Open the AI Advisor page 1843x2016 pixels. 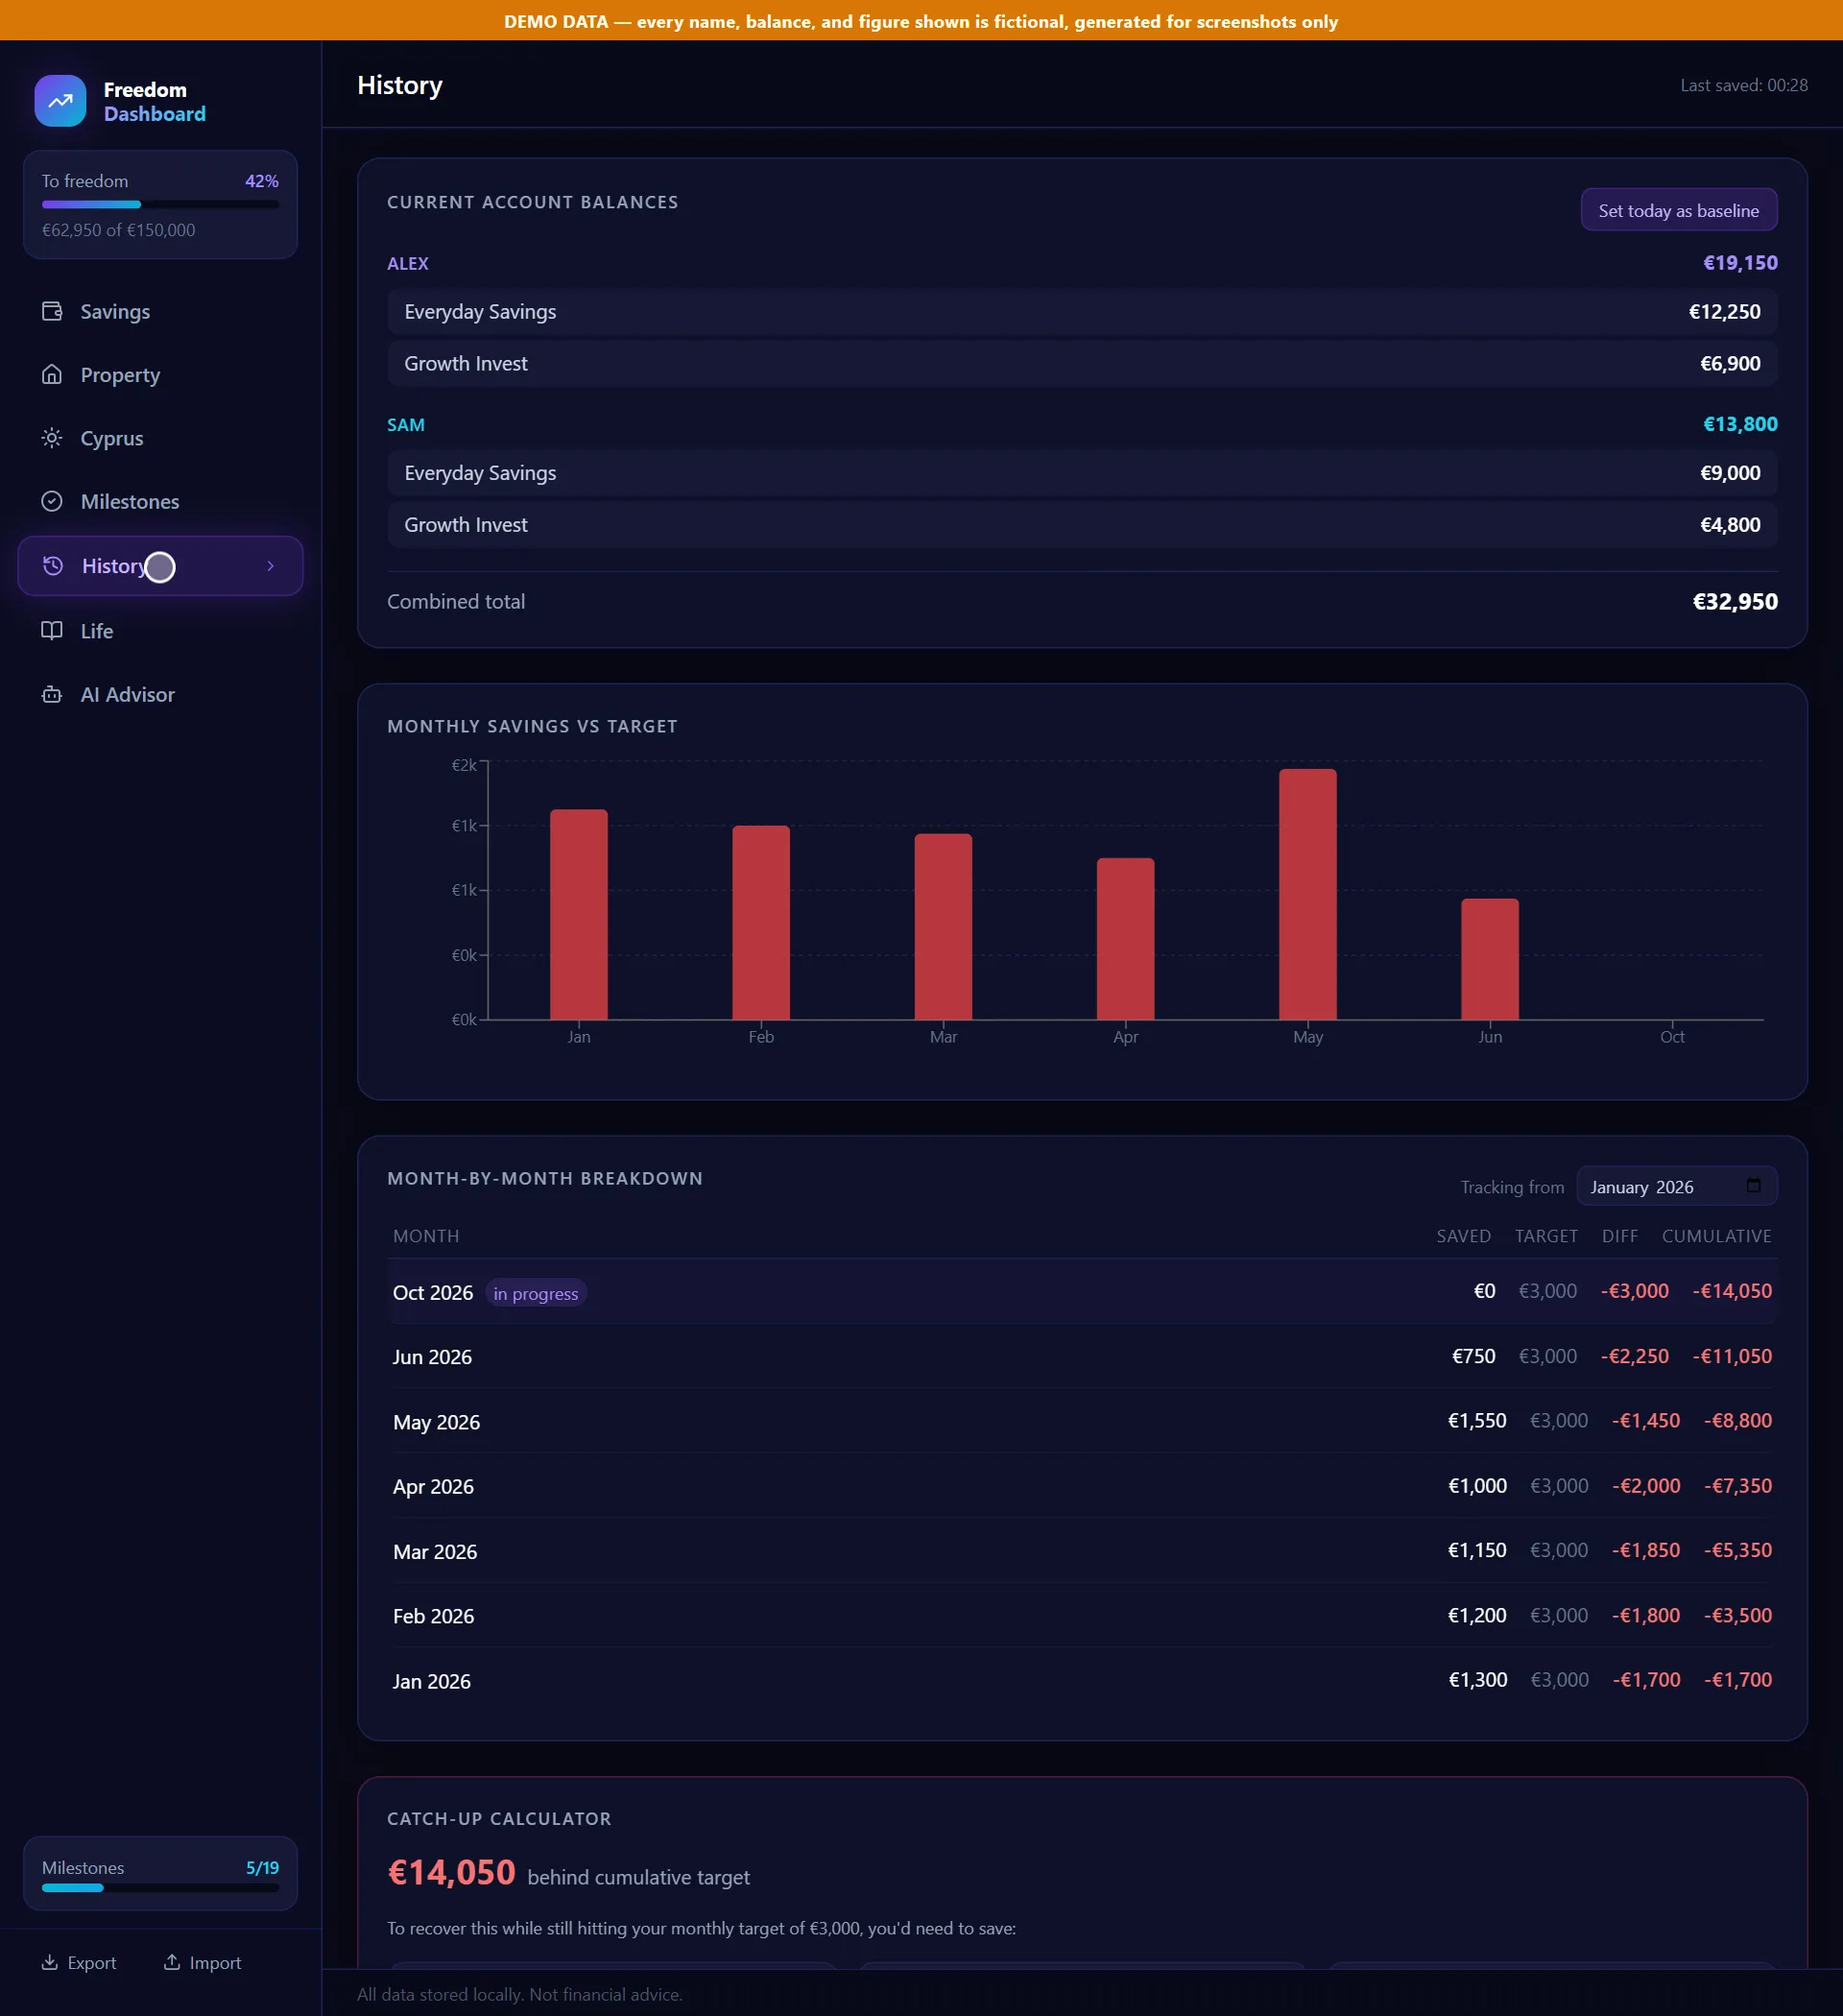(160, 694)
